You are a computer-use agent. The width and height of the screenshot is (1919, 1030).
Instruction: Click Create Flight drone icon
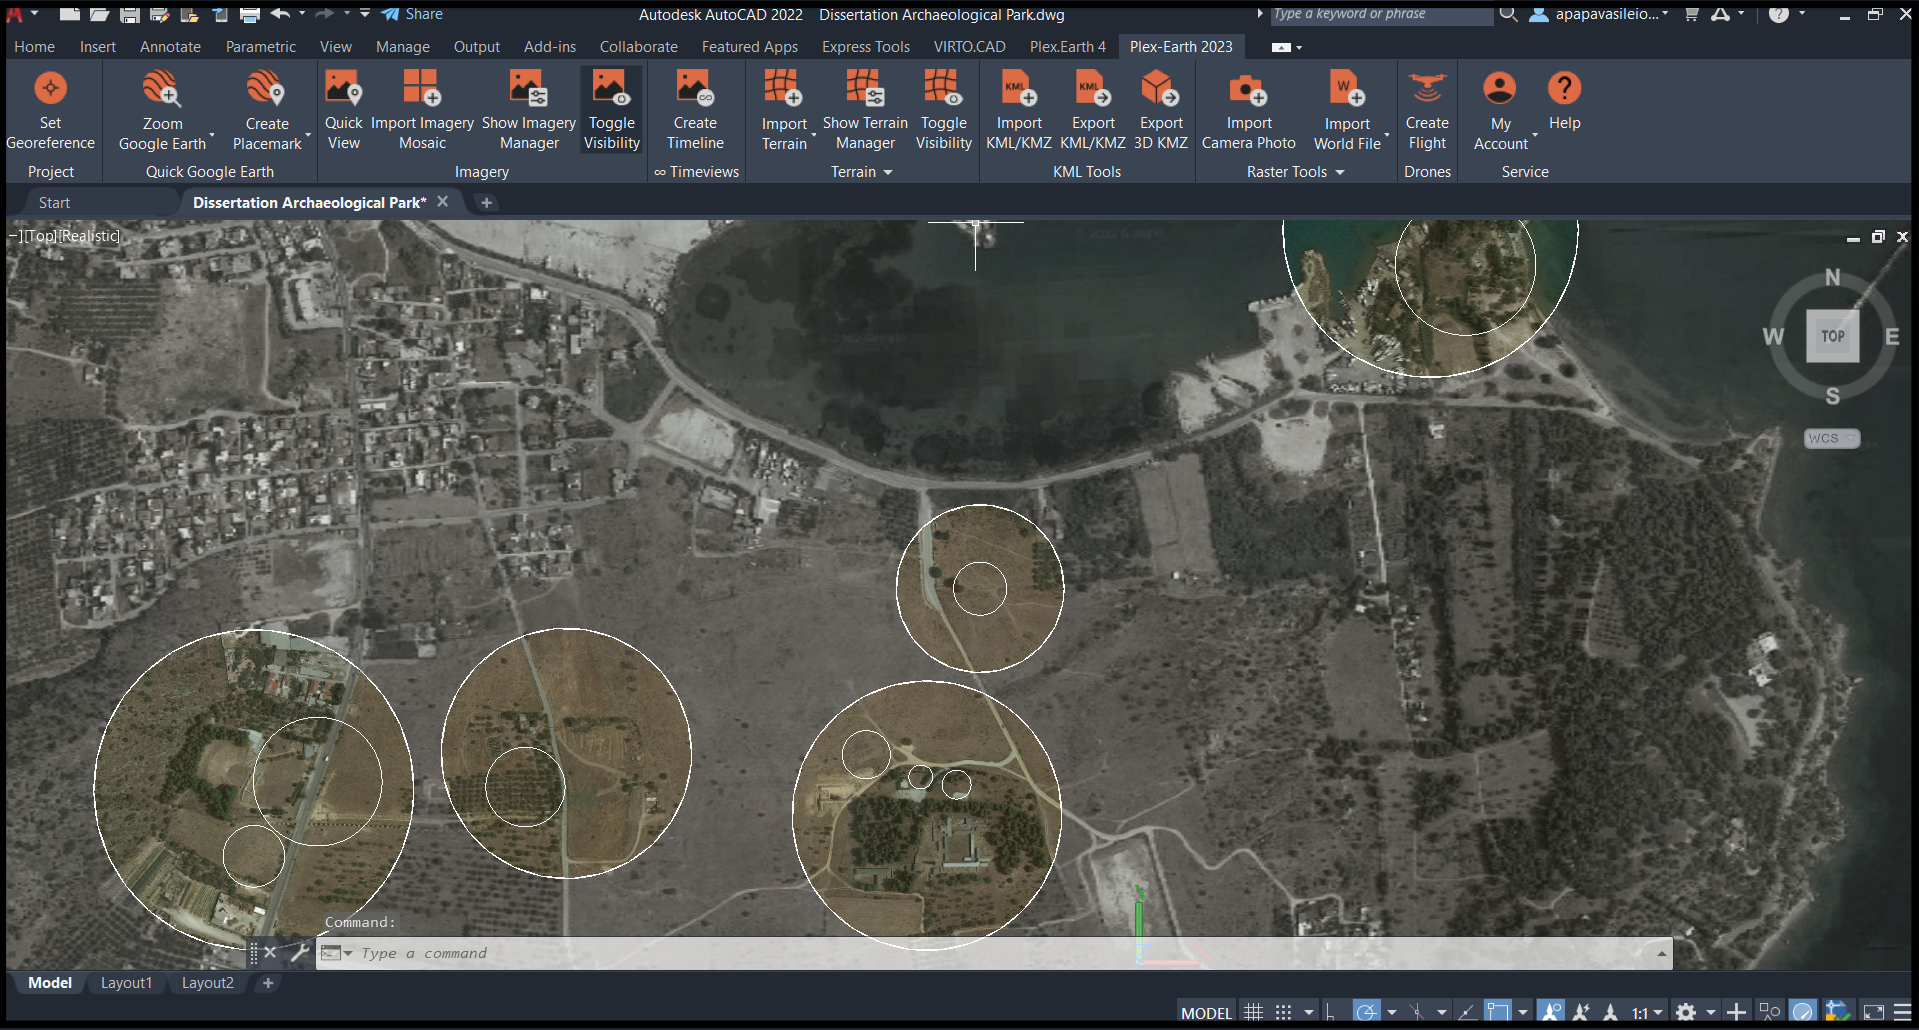click(x=1427, y=88)
